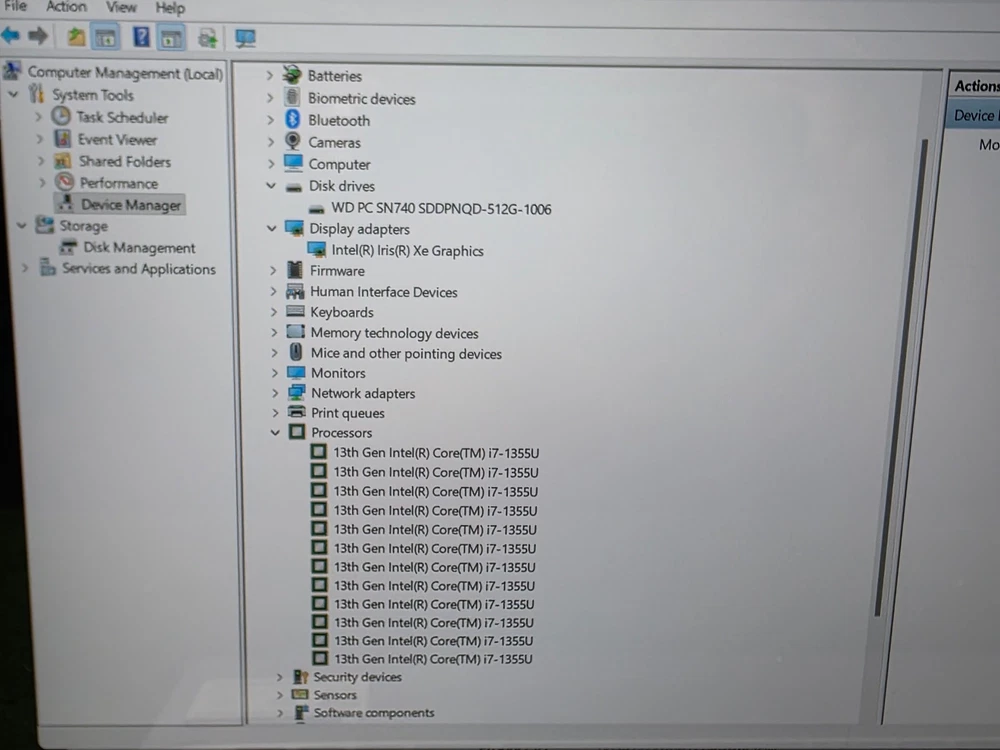Select first 13th Gen Intel Core processor entry
Image resolution: width=1000 pixels, height=750 pixels.
pyautogui.click(x=435, y=453)
